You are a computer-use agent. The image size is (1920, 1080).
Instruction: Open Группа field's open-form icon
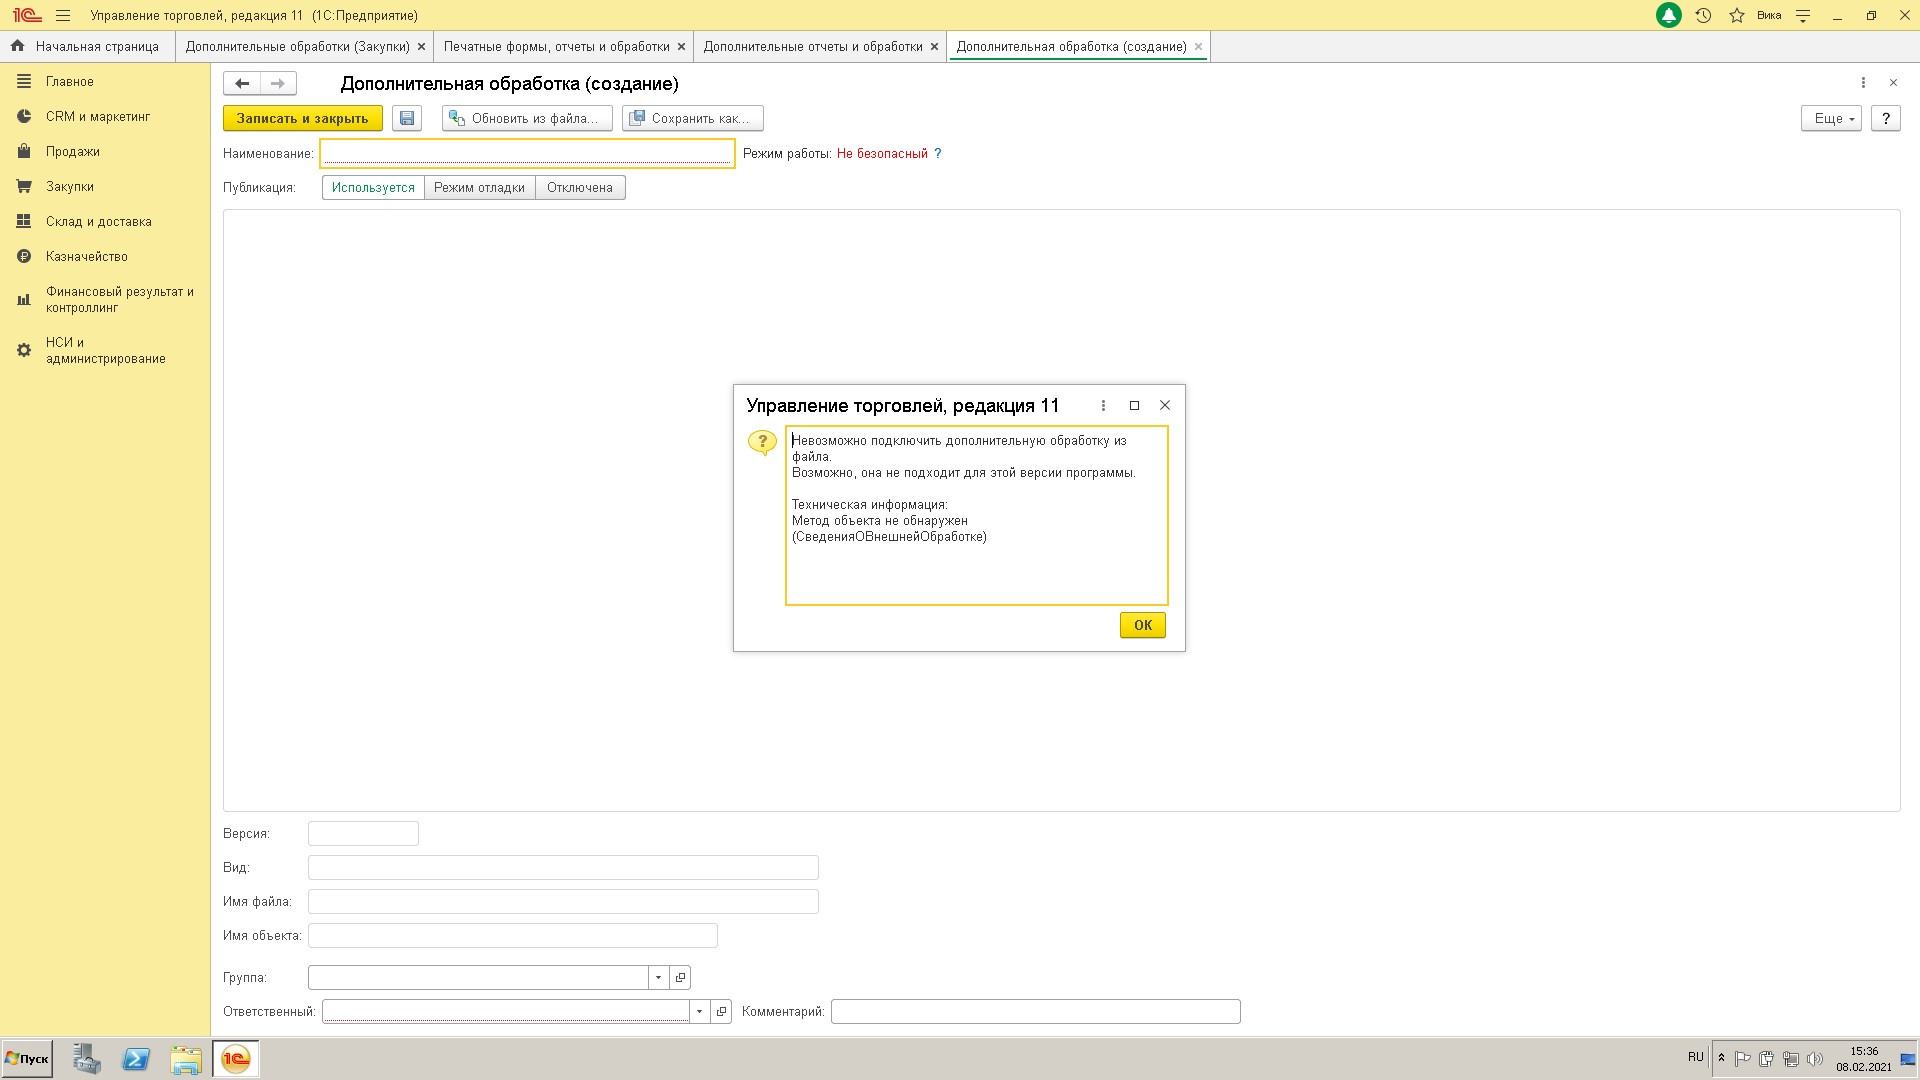[680, 977]
